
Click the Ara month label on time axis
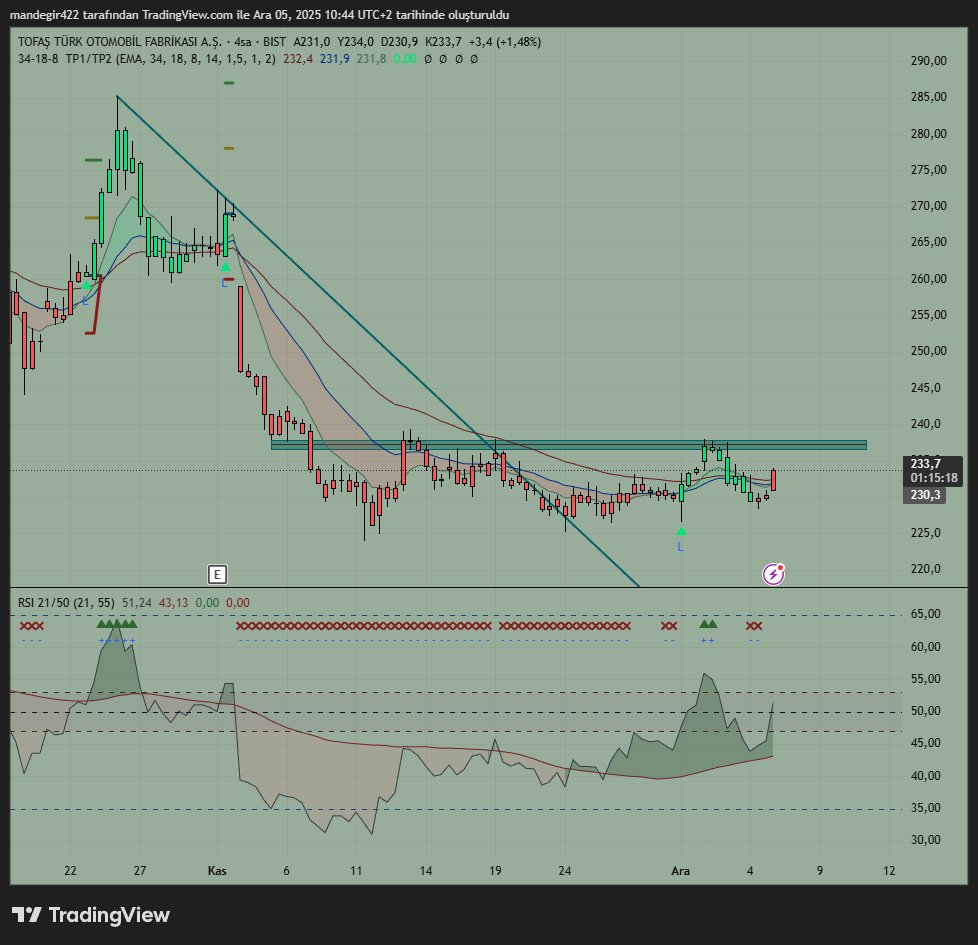point(680,871)
